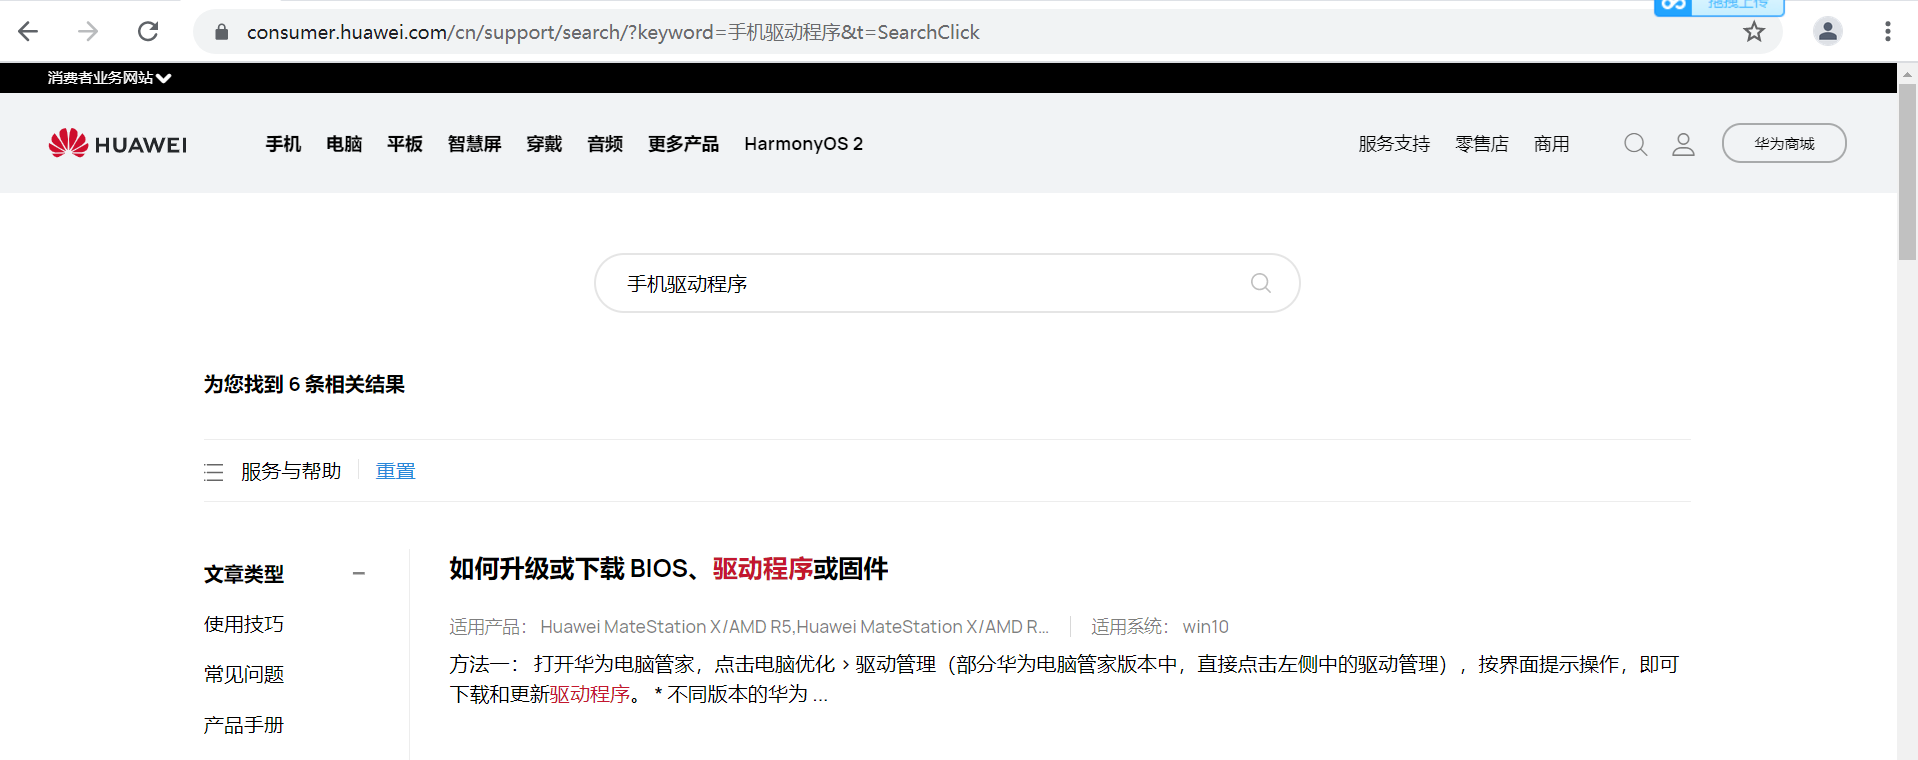Open article 如何升级或下载 BIOS、驱动程序或固件
The image size is (1918, 760).
tap(668, 569)
